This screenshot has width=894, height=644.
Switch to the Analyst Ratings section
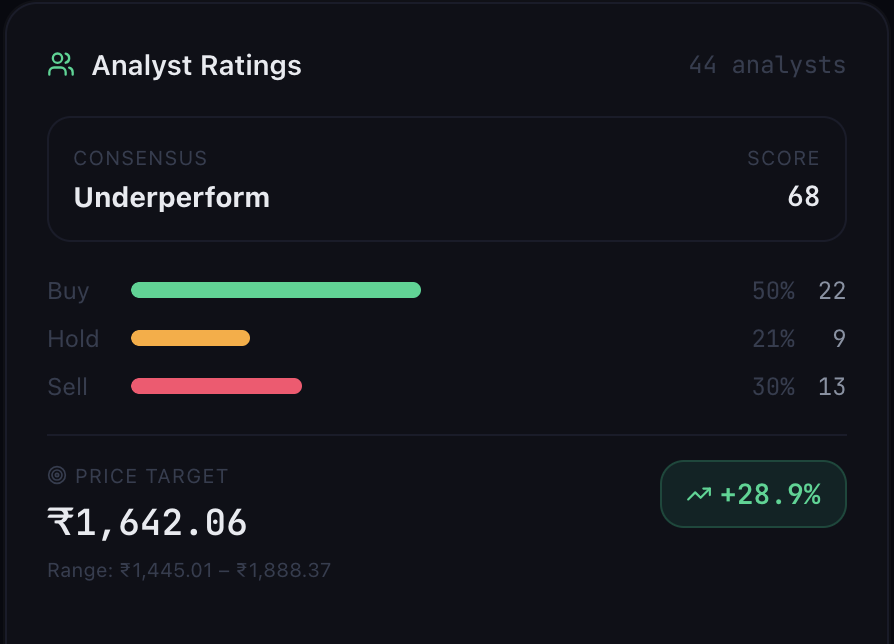[196, 65]
